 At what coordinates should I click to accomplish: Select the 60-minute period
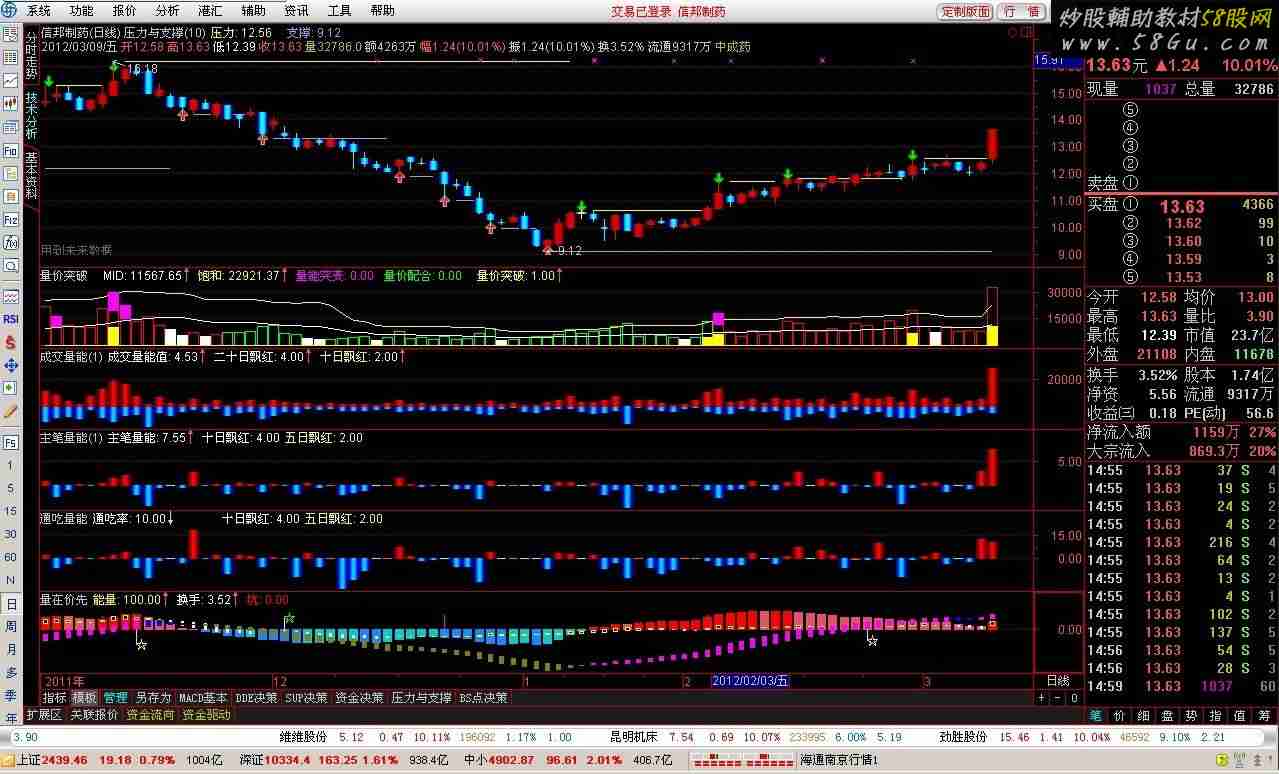click(11, 558)
